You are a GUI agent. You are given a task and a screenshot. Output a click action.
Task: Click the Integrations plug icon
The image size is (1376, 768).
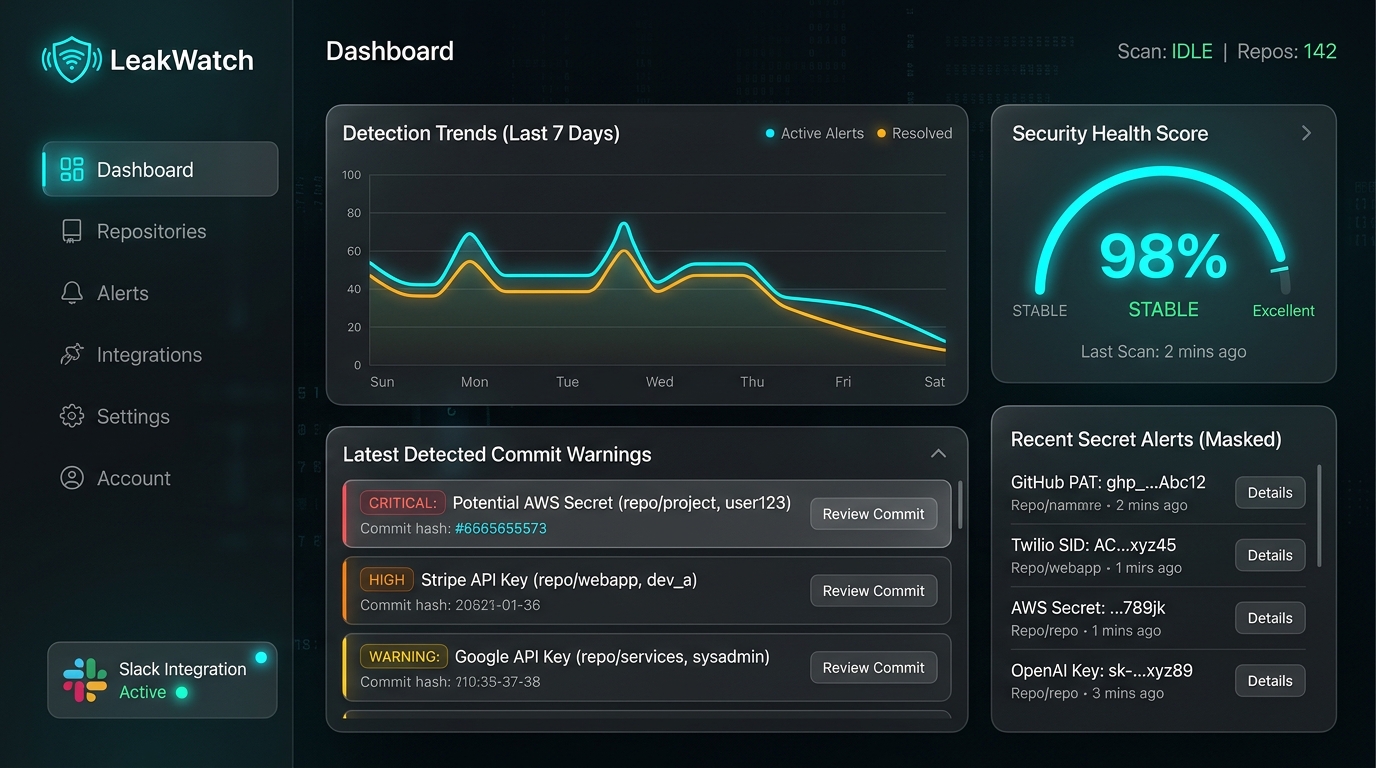tap(72, 354)
